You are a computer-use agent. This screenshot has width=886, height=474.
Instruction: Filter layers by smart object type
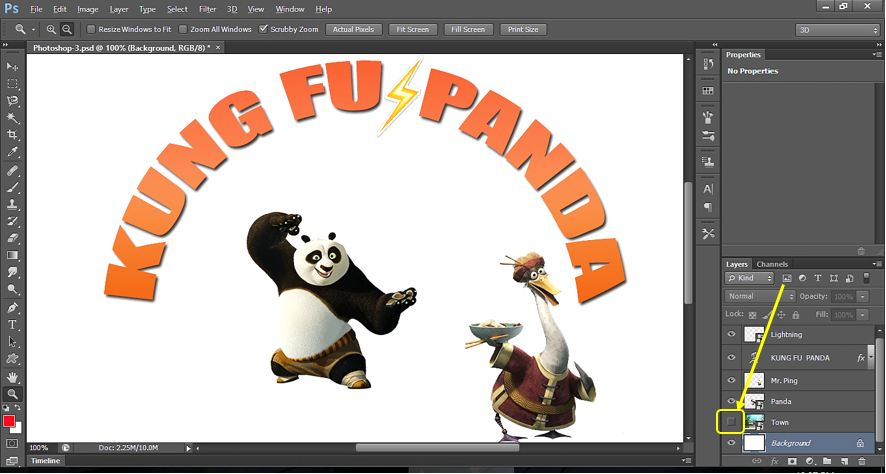pos(849,279)
